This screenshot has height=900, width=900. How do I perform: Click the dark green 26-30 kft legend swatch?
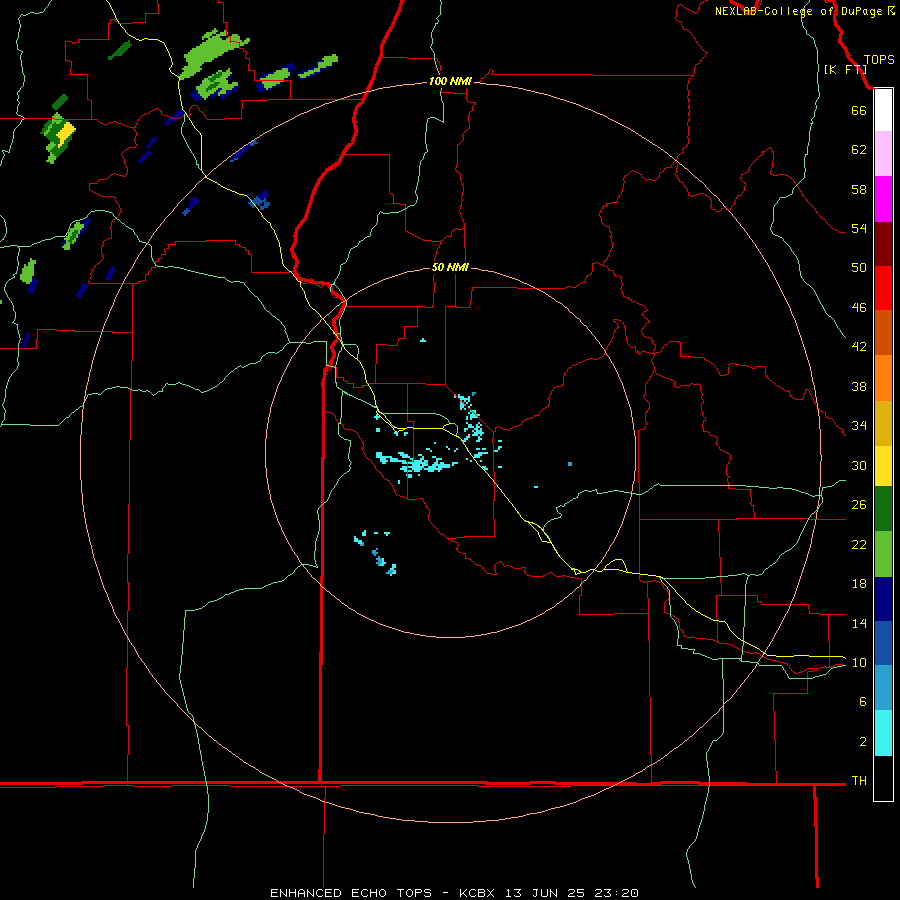tap(883, 509)
